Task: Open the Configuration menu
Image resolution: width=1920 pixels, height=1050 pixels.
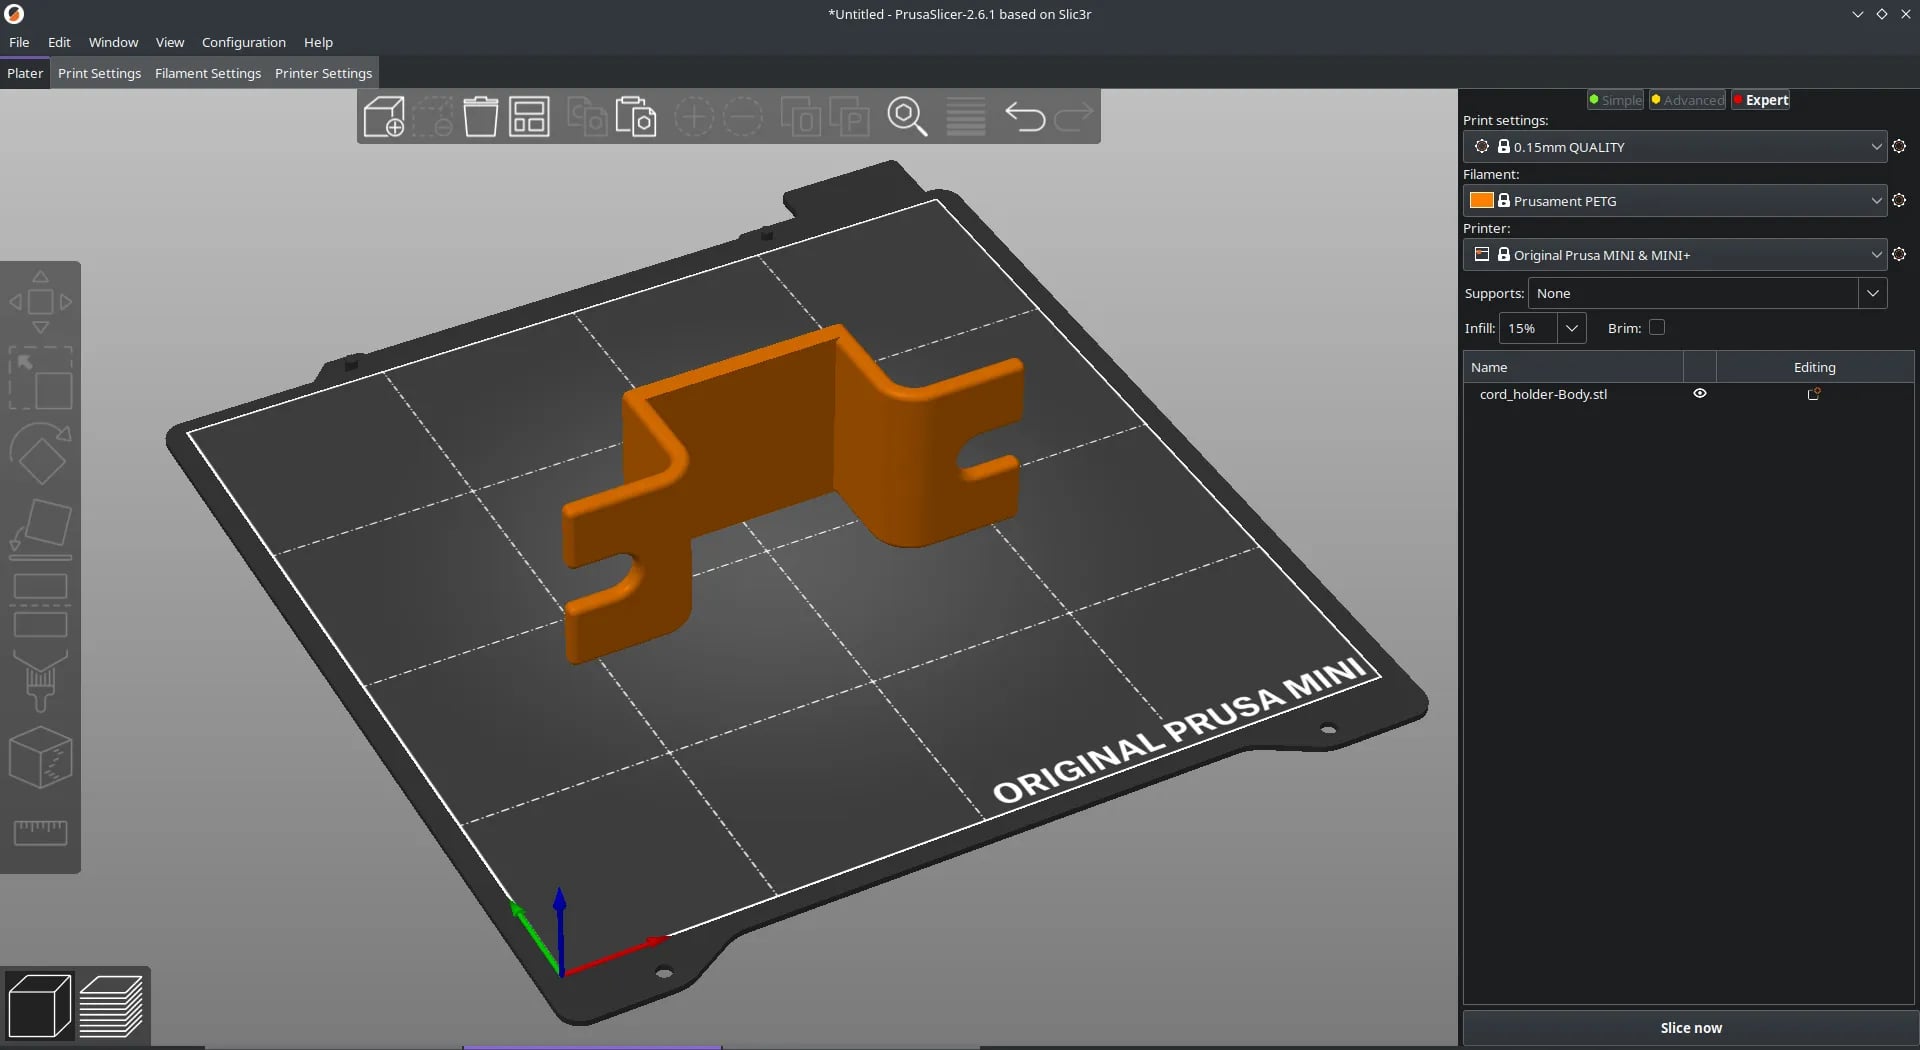Action: tap(244, 42)
